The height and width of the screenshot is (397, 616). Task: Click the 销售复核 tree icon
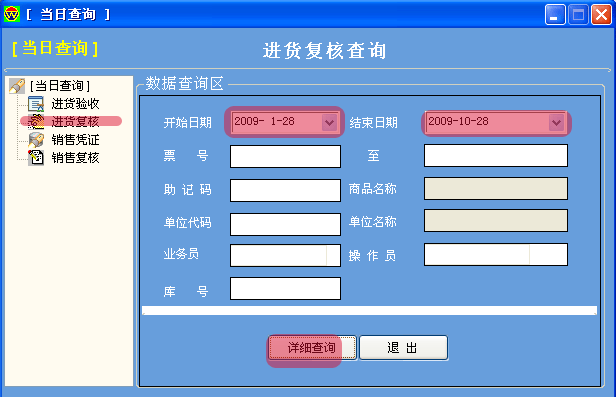point(36,157)
